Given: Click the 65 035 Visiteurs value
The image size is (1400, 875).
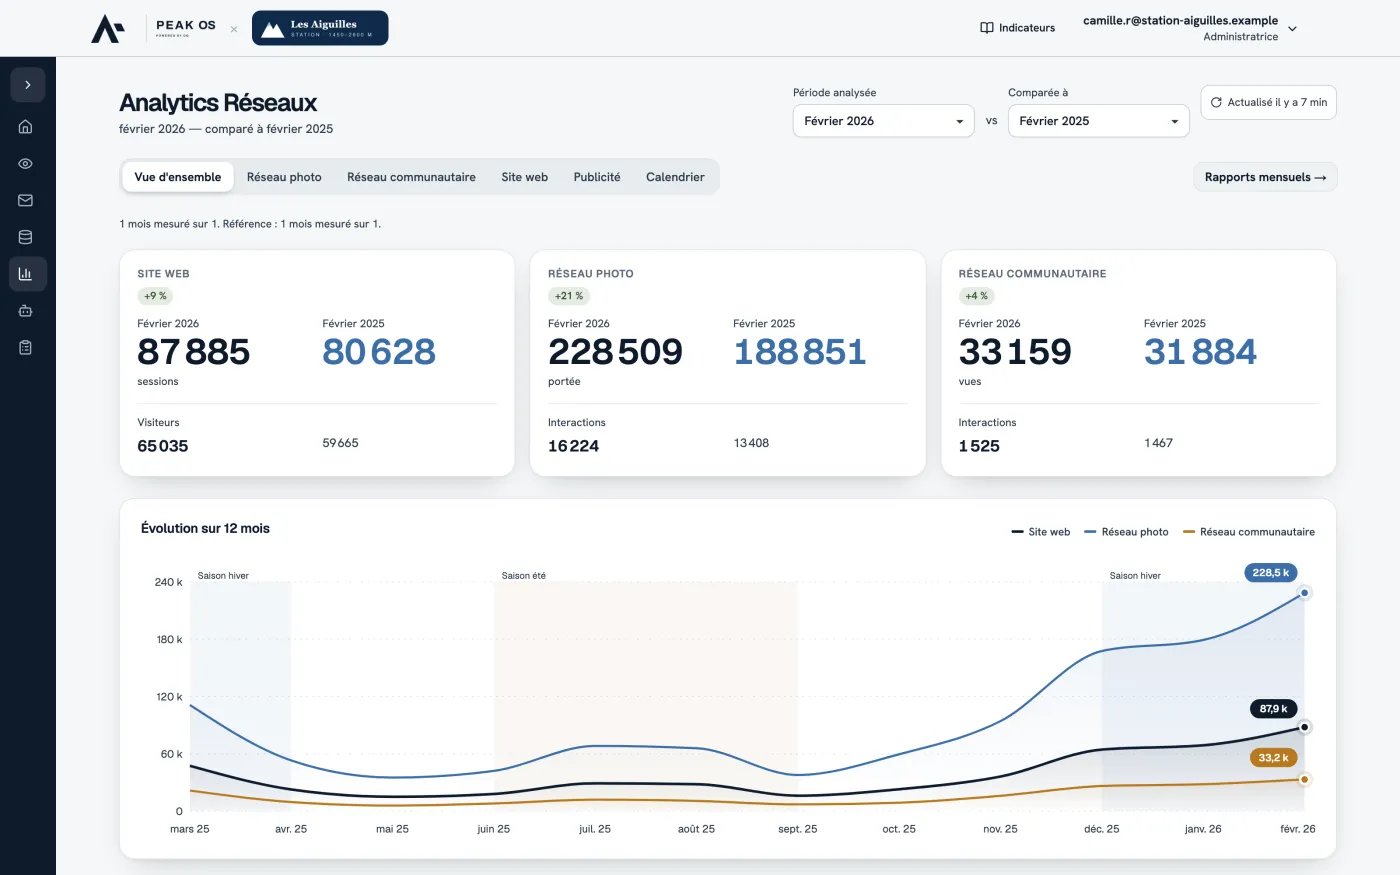Looking at the screenshot, I should pyautogui.click(x=163, y=446).
